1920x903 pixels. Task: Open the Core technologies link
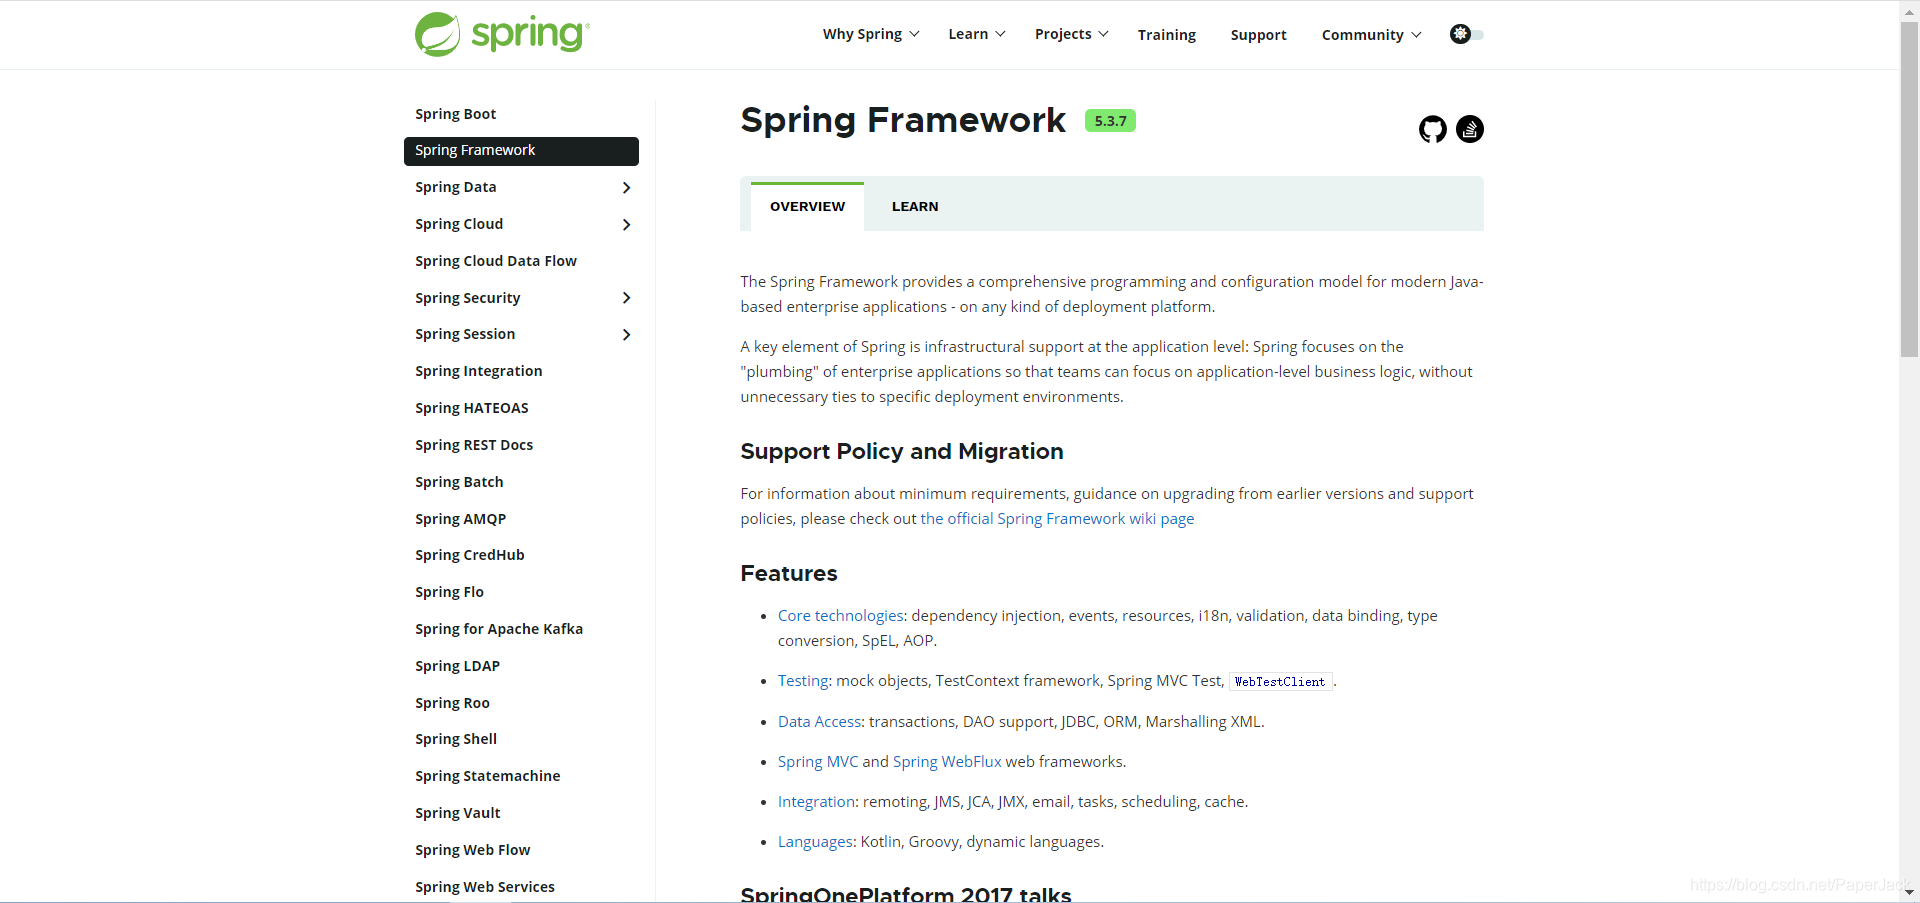(x=841, y=616)
